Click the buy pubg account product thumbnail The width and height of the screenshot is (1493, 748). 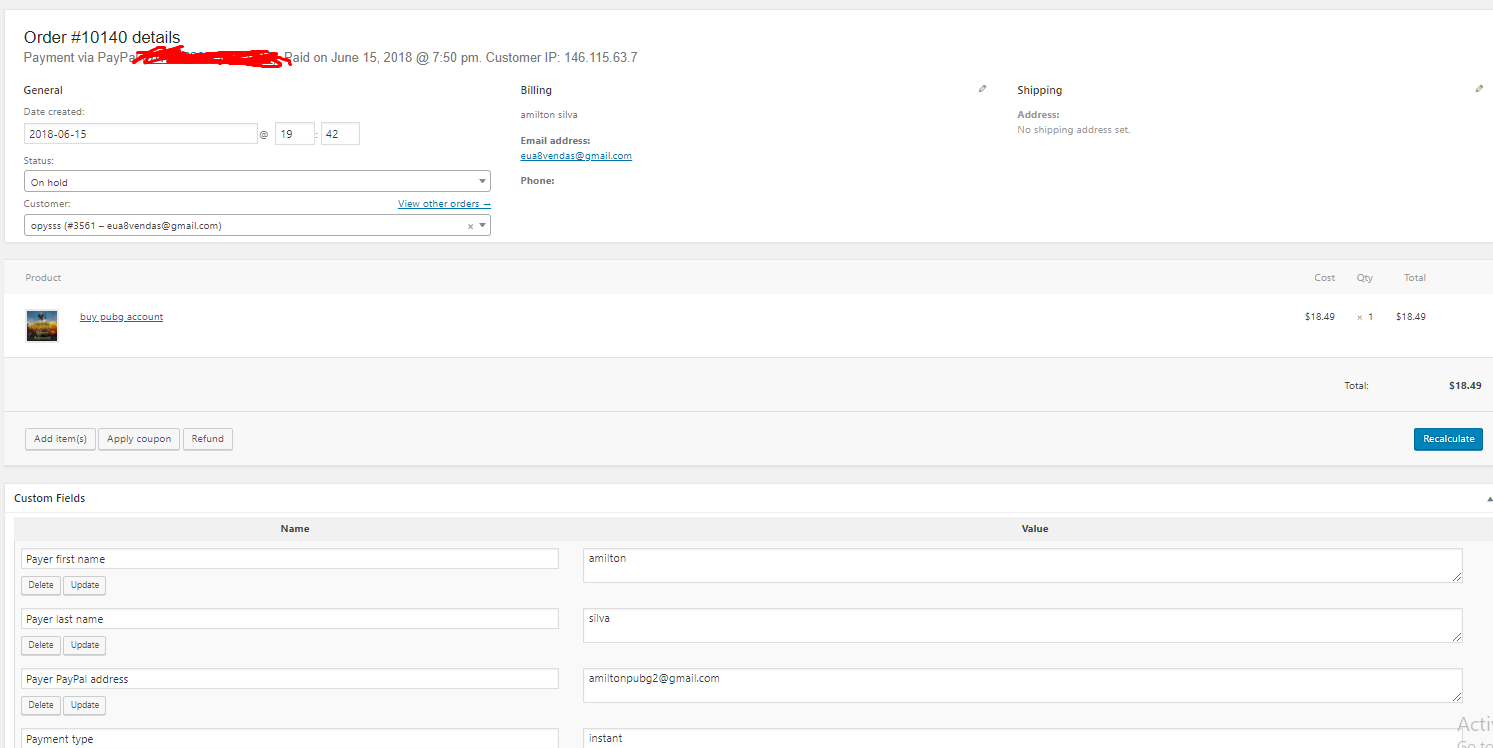tap(41, 326)
